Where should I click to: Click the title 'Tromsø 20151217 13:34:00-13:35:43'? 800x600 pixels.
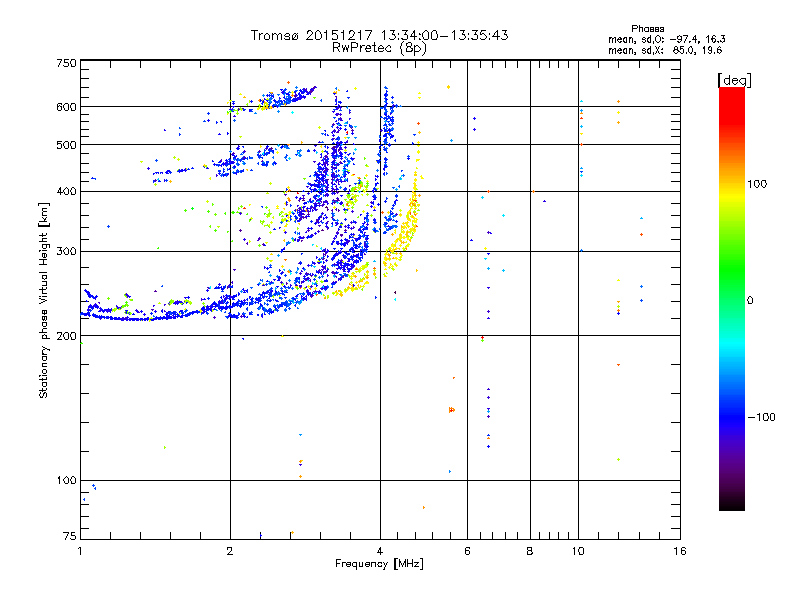379,35
